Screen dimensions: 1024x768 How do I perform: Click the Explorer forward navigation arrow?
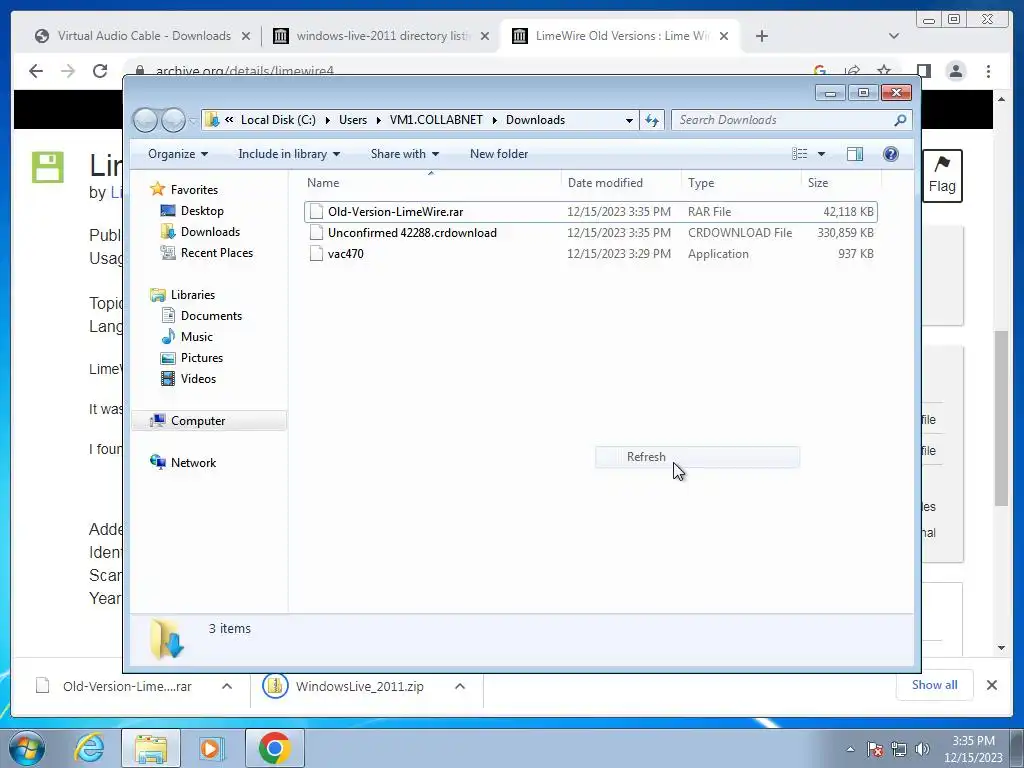[173, 120]
